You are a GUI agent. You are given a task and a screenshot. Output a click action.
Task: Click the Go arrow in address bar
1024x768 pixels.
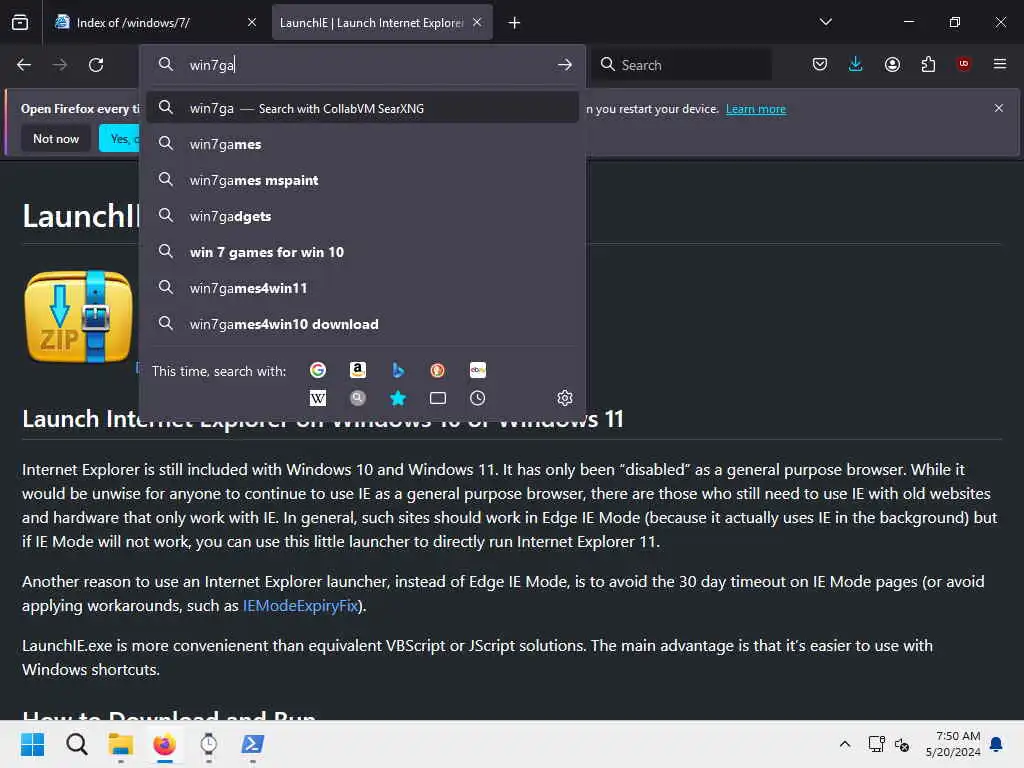tap(565, 65)
